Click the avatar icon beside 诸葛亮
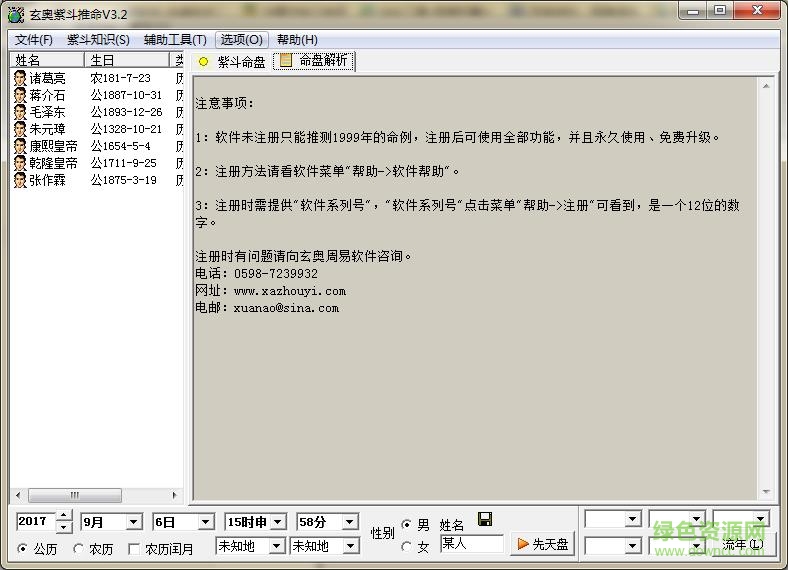788x570 pixels. [20, 78]
